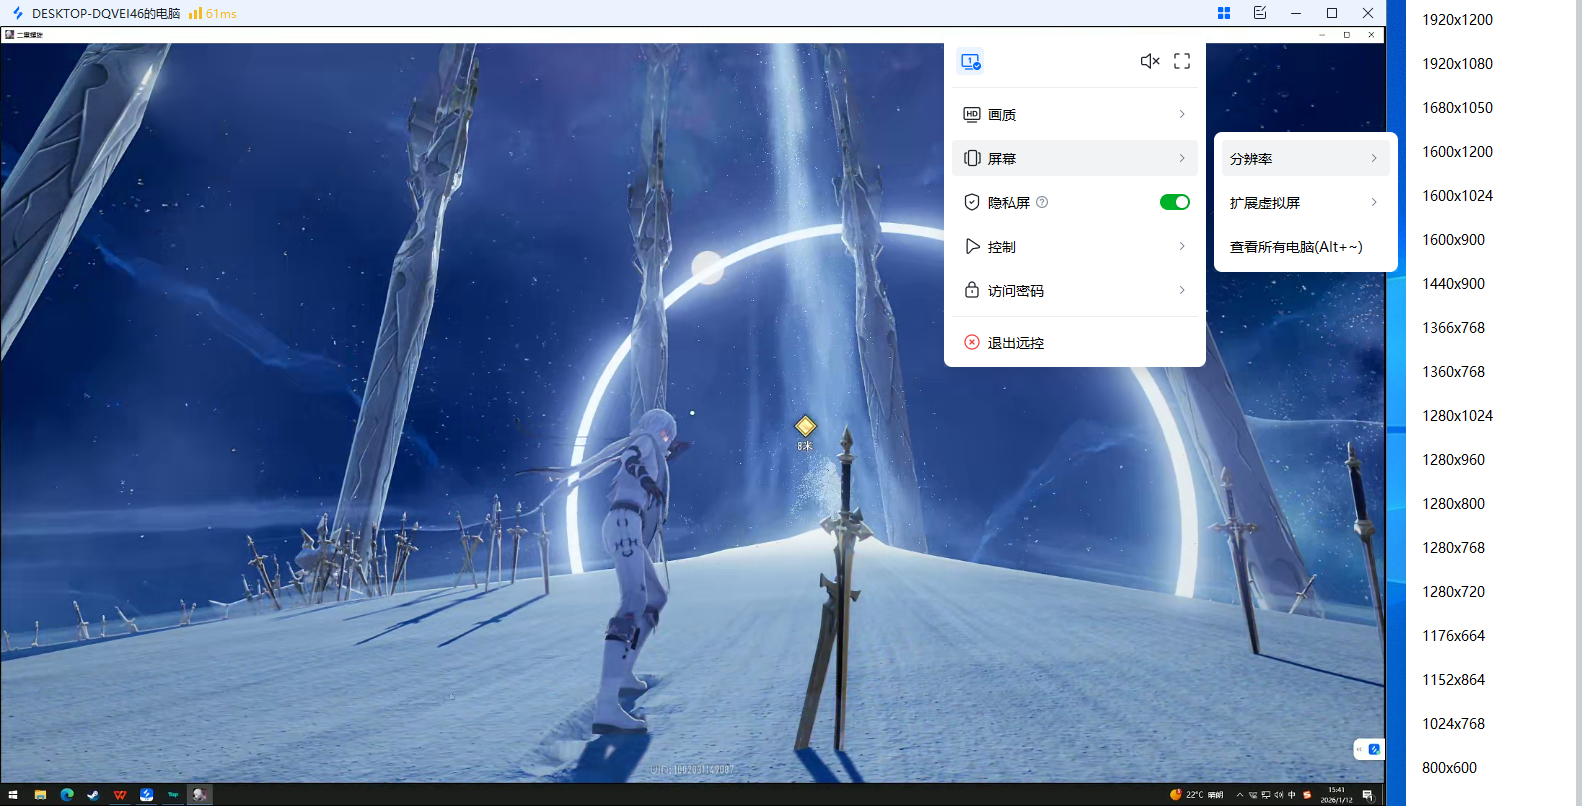Click the Steam icon in remote taskbar
This screenshot has height=806, width=1589.
(93, 795)
